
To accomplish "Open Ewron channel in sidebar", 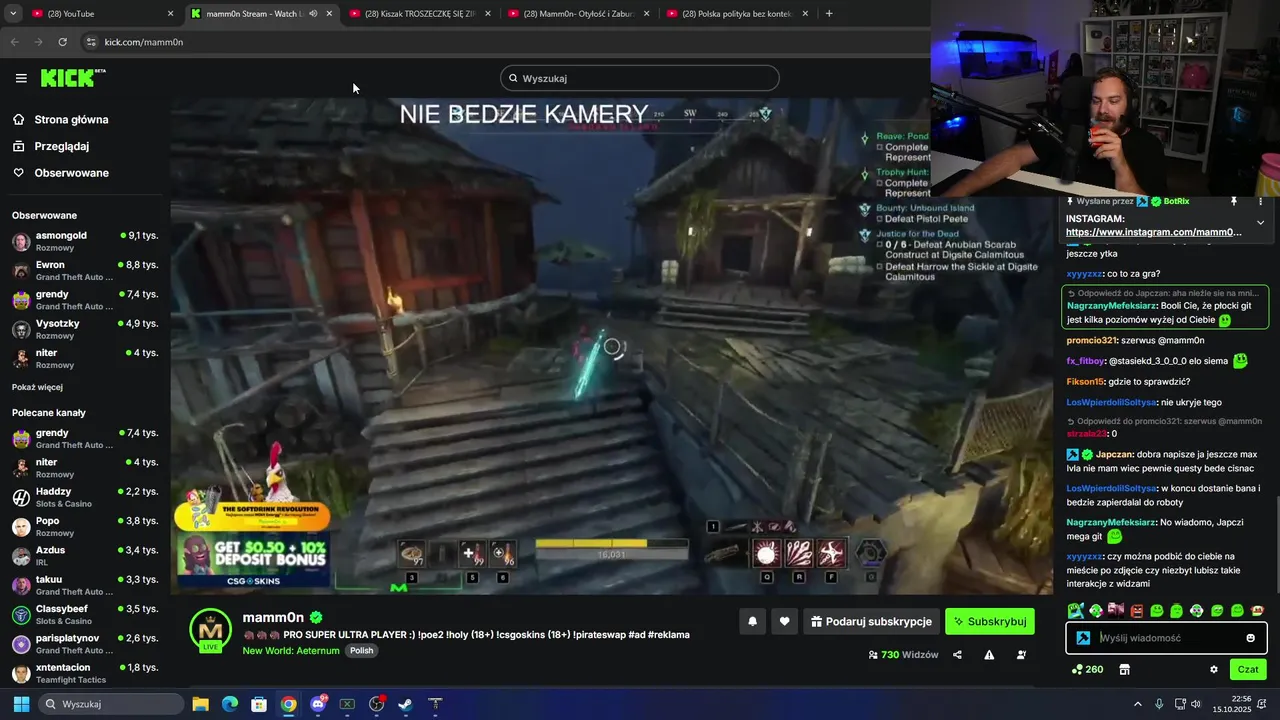I will click(85, 270).
